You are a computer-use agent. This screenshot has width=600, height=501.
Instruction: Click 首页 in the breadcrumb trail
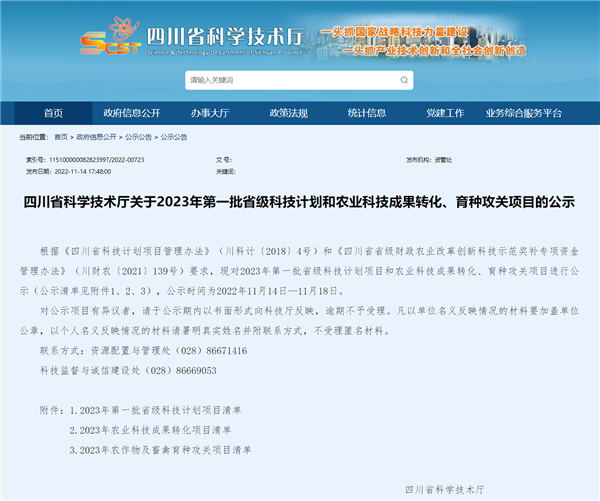tap(61, 137)
